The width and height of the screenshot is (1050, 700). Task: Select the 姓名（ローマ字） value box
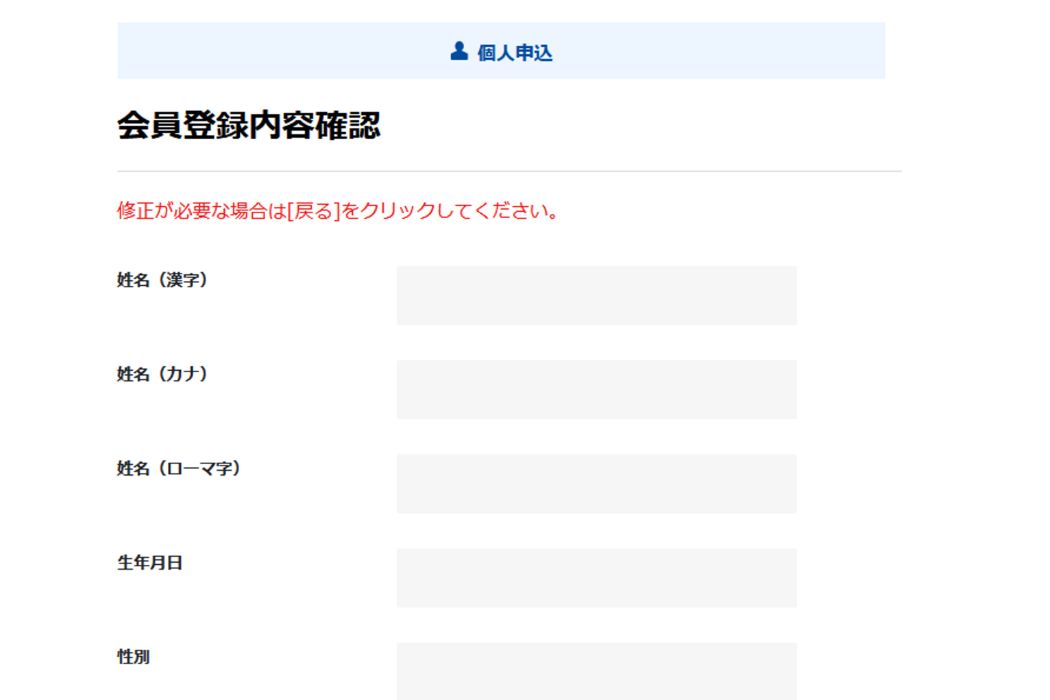(597, 484)
